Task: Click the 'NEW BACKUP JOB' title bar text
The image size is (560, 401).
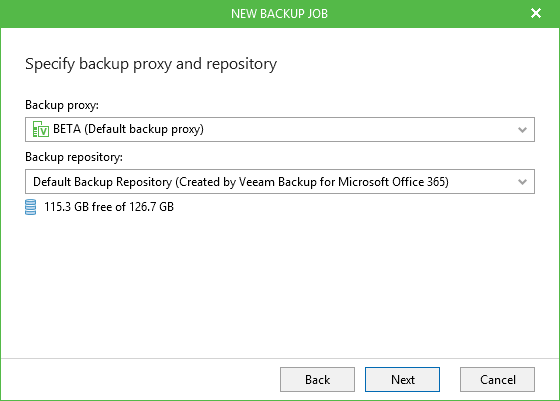Action: (279, 14)
